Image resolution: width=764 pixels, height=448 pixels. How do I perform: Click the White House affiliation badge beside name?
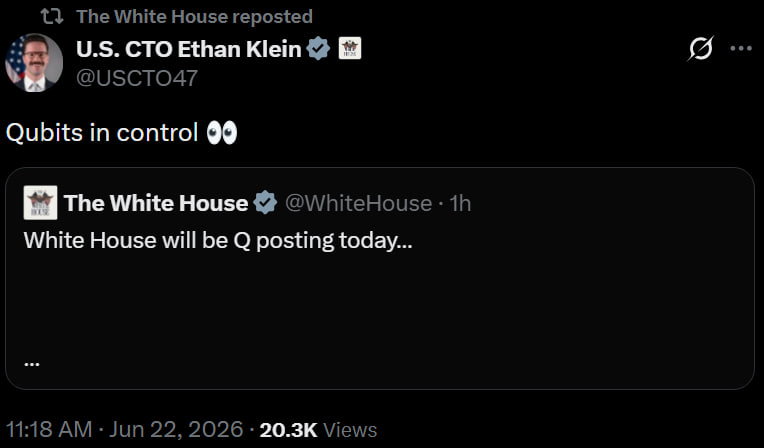[x=350, y=49]
